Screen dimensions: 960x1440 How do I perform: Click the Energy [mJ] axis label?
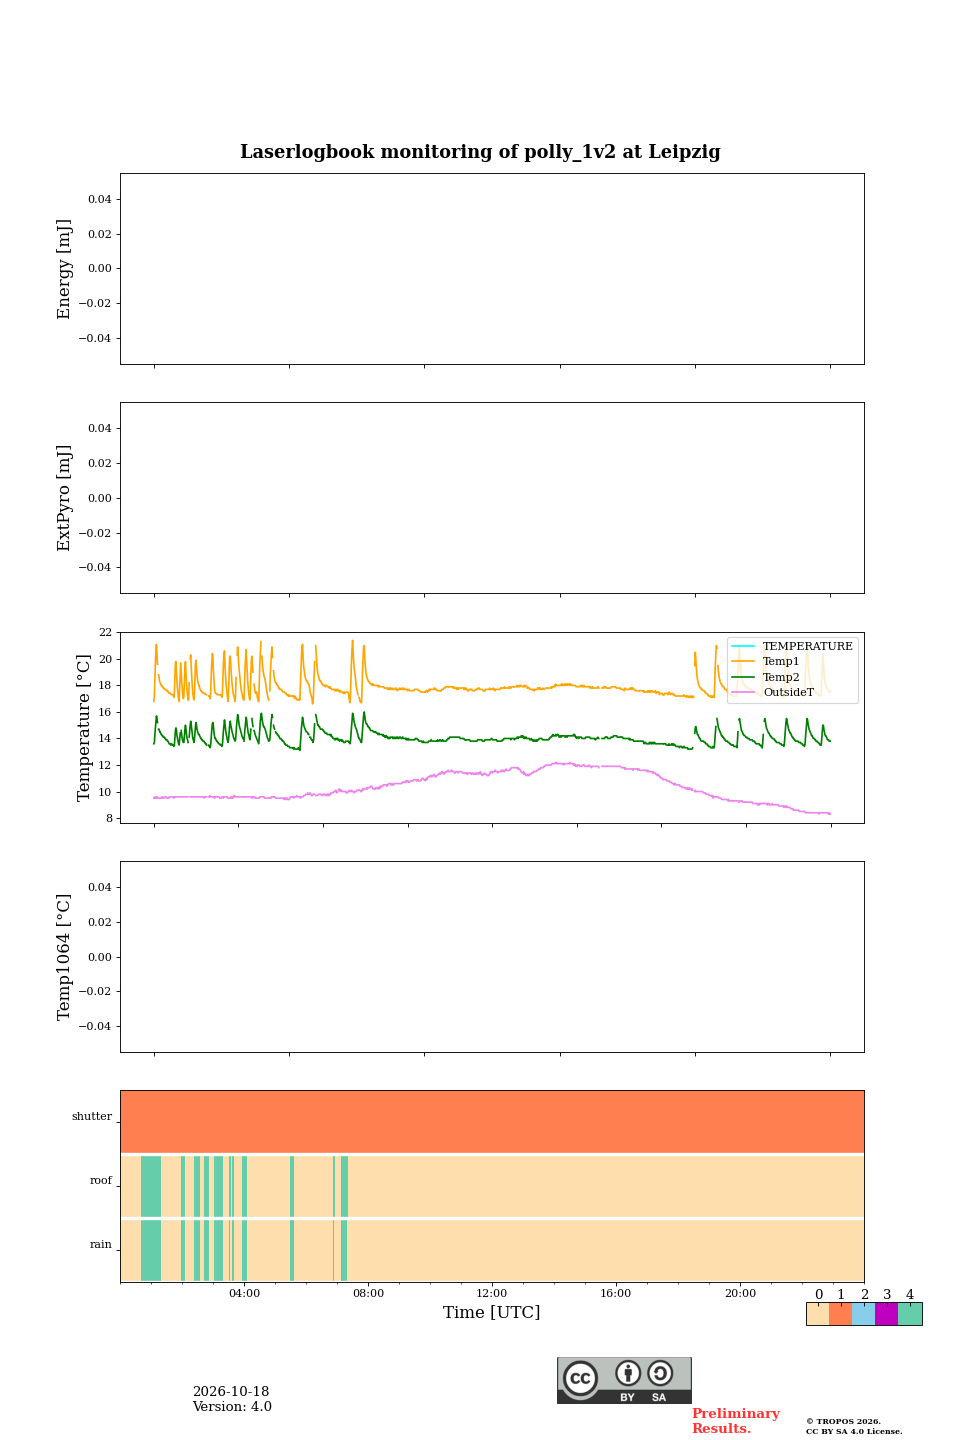tap(65, 269)
